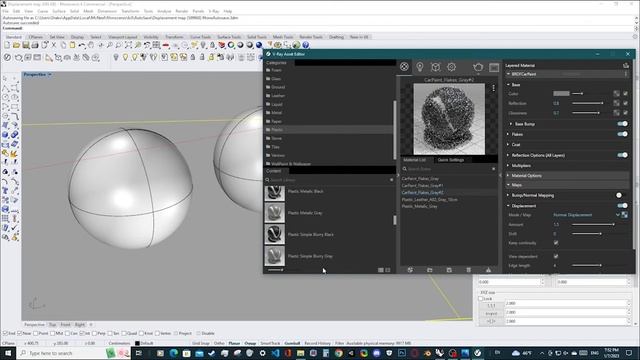The image size is (640, 360).
Task: Click the Rhino open file folder icon
Action: coord(16,45)
